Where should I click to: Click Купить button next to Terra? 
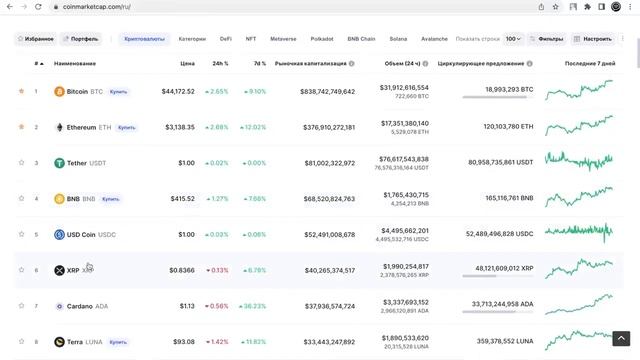click(x=118, y=342)
